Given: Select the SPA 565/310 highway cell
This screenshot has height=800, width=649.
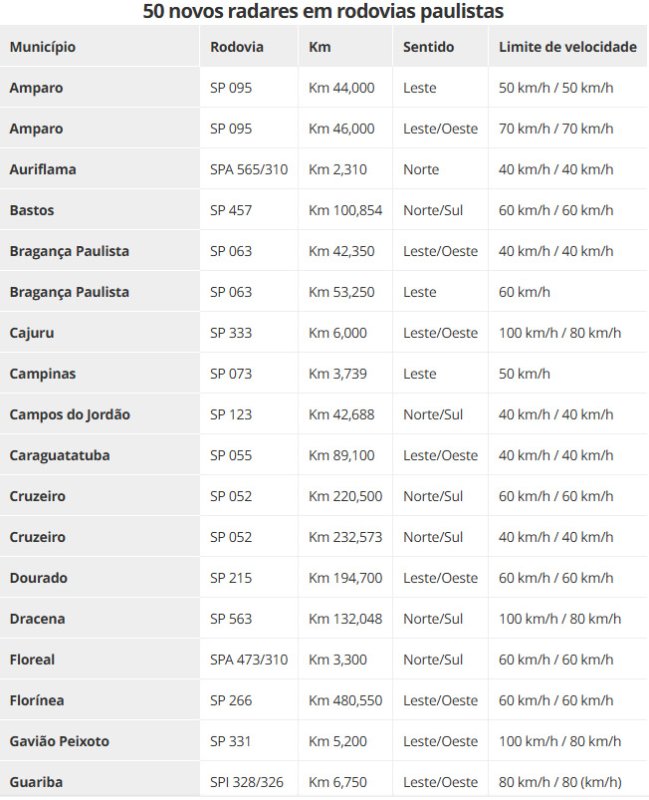Looking at the screenshot, I should coord(248,170).
